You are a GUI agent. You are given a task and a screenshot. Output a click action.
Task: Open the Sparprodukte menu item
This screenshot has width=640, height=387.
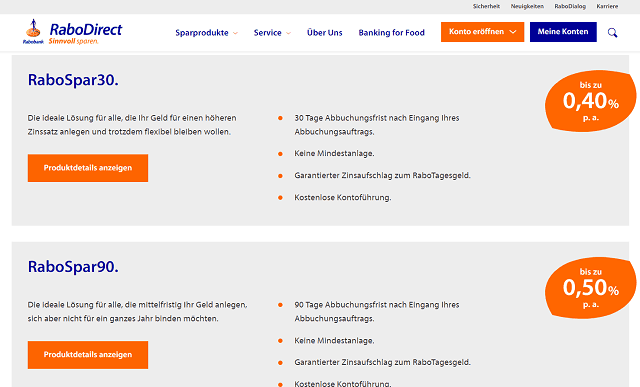[x=202, y=33]
